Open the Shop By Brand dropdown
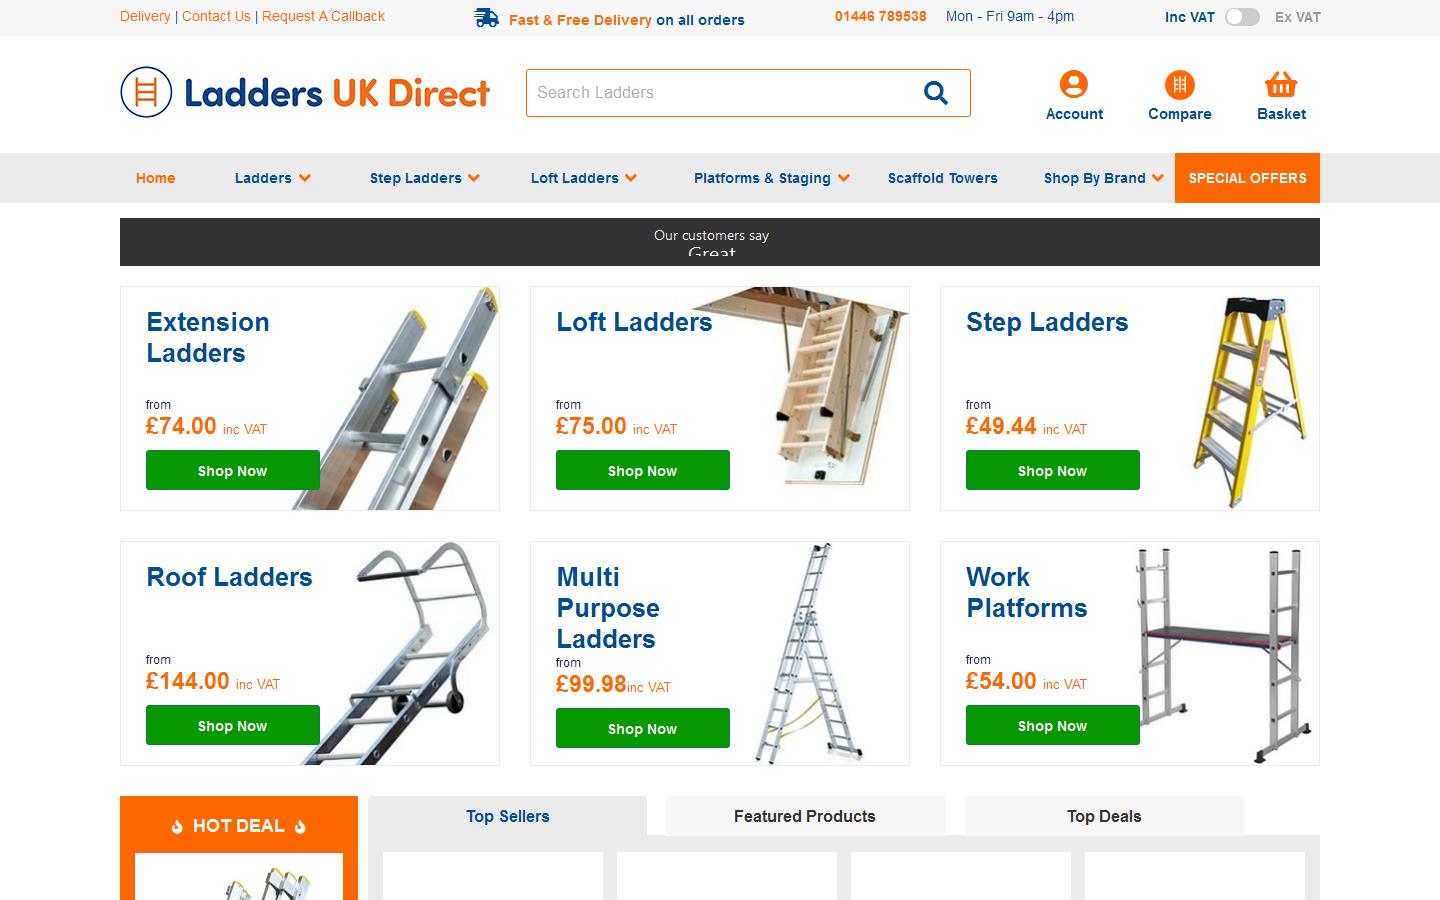 coord(1103,178)
